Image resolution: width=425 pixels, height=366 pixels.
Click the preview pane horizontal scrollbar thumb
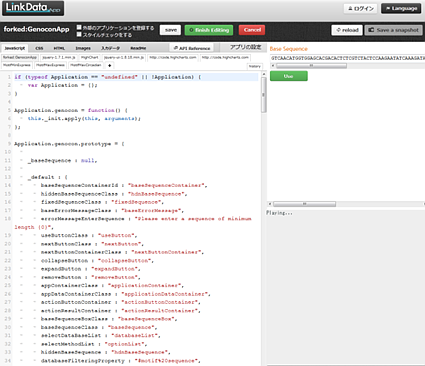click(x=304, y=204)
